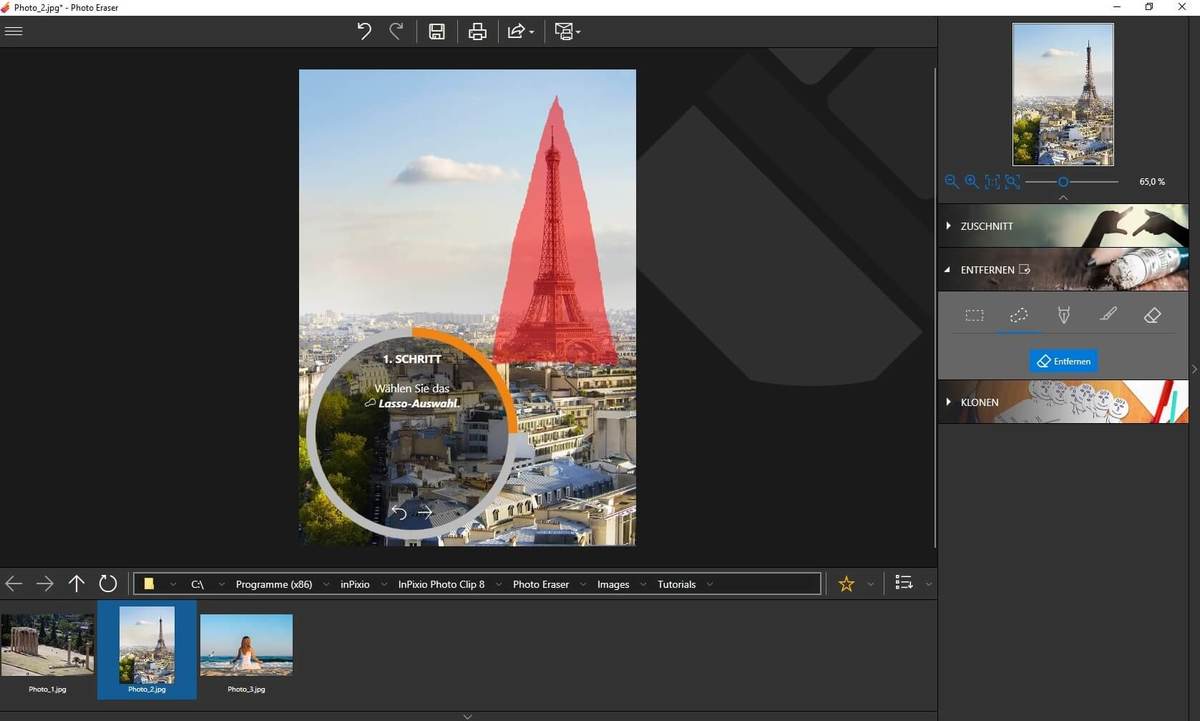This screenshot has width=1200, height=721.
Task: Click the zoom slider handle
Action: click(1063, 182)
